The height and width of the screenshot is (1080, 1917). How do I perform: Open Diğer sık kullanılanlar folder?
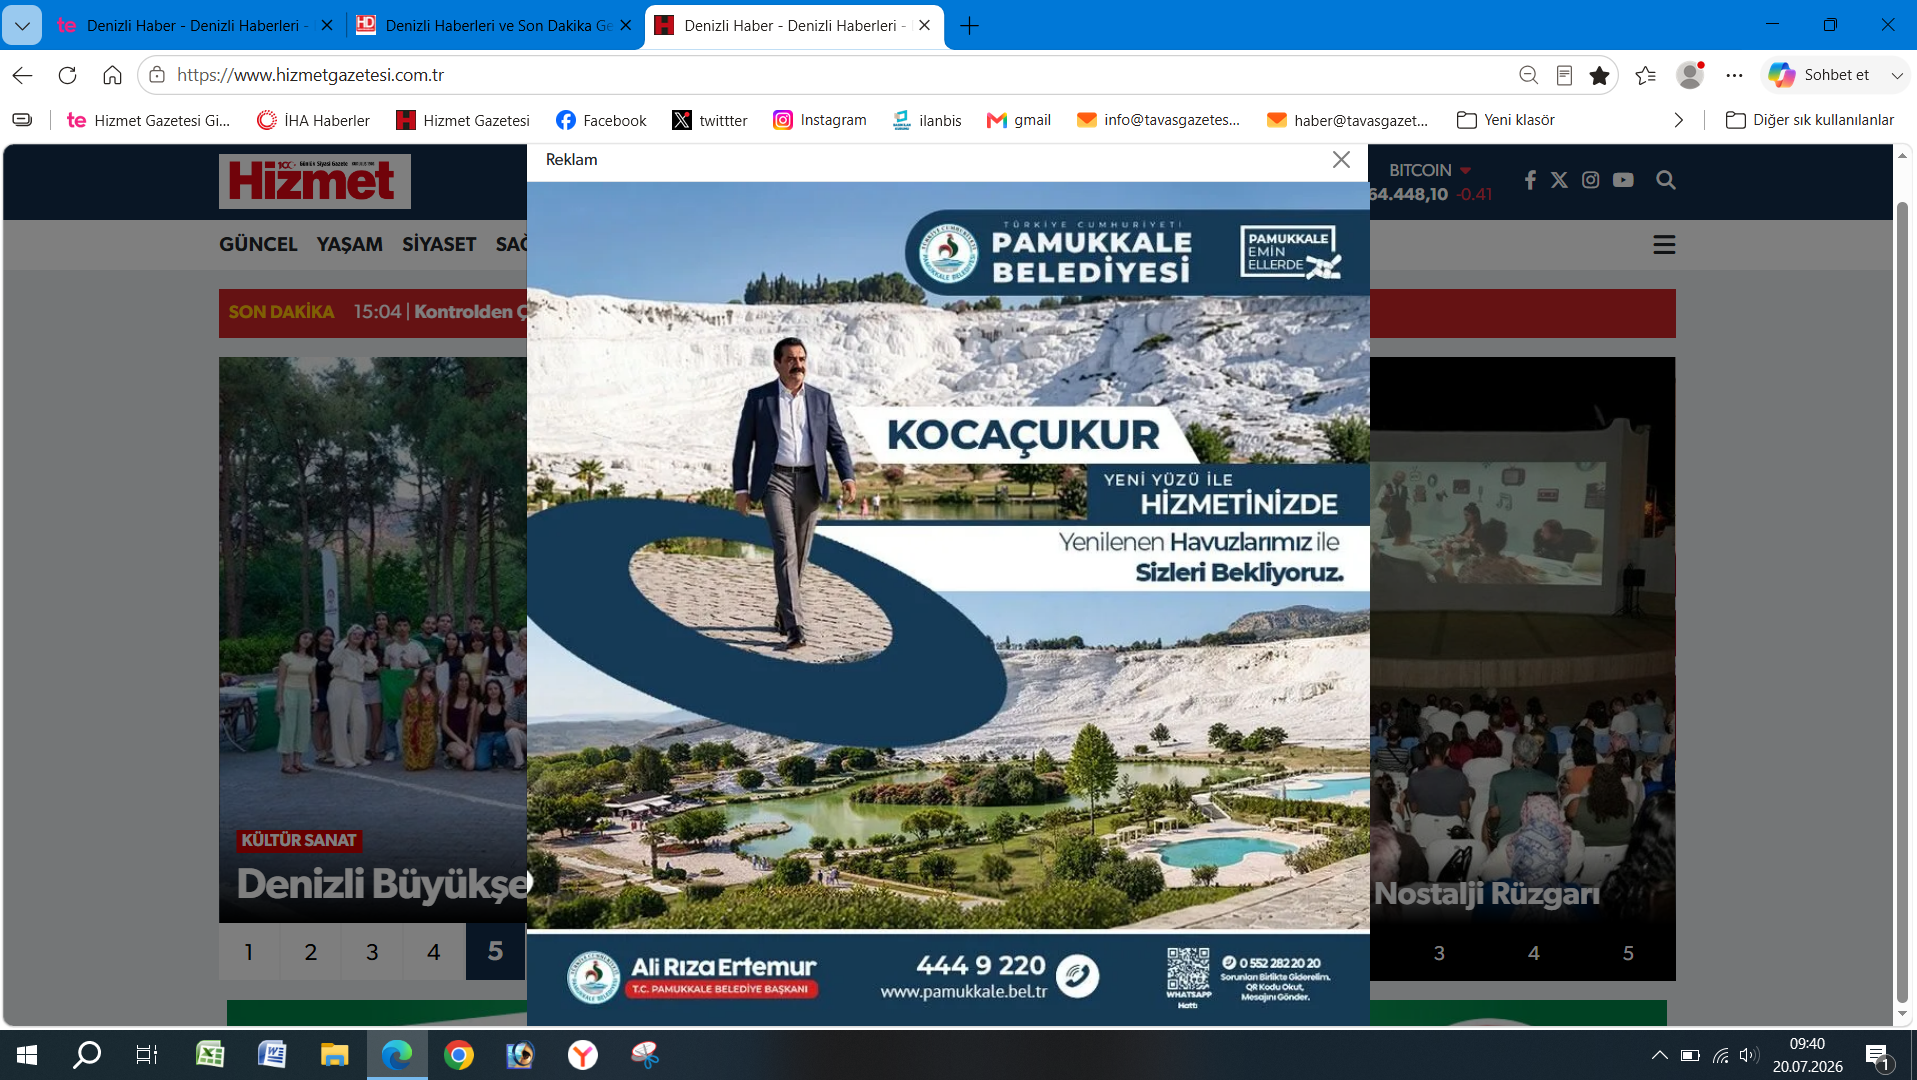tap(1810, 120)
